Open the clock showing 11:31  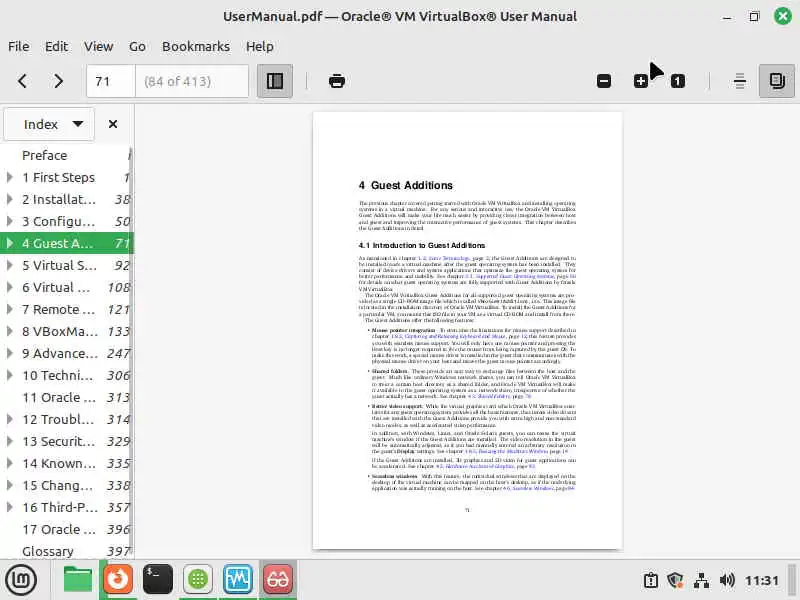point(762,581)
